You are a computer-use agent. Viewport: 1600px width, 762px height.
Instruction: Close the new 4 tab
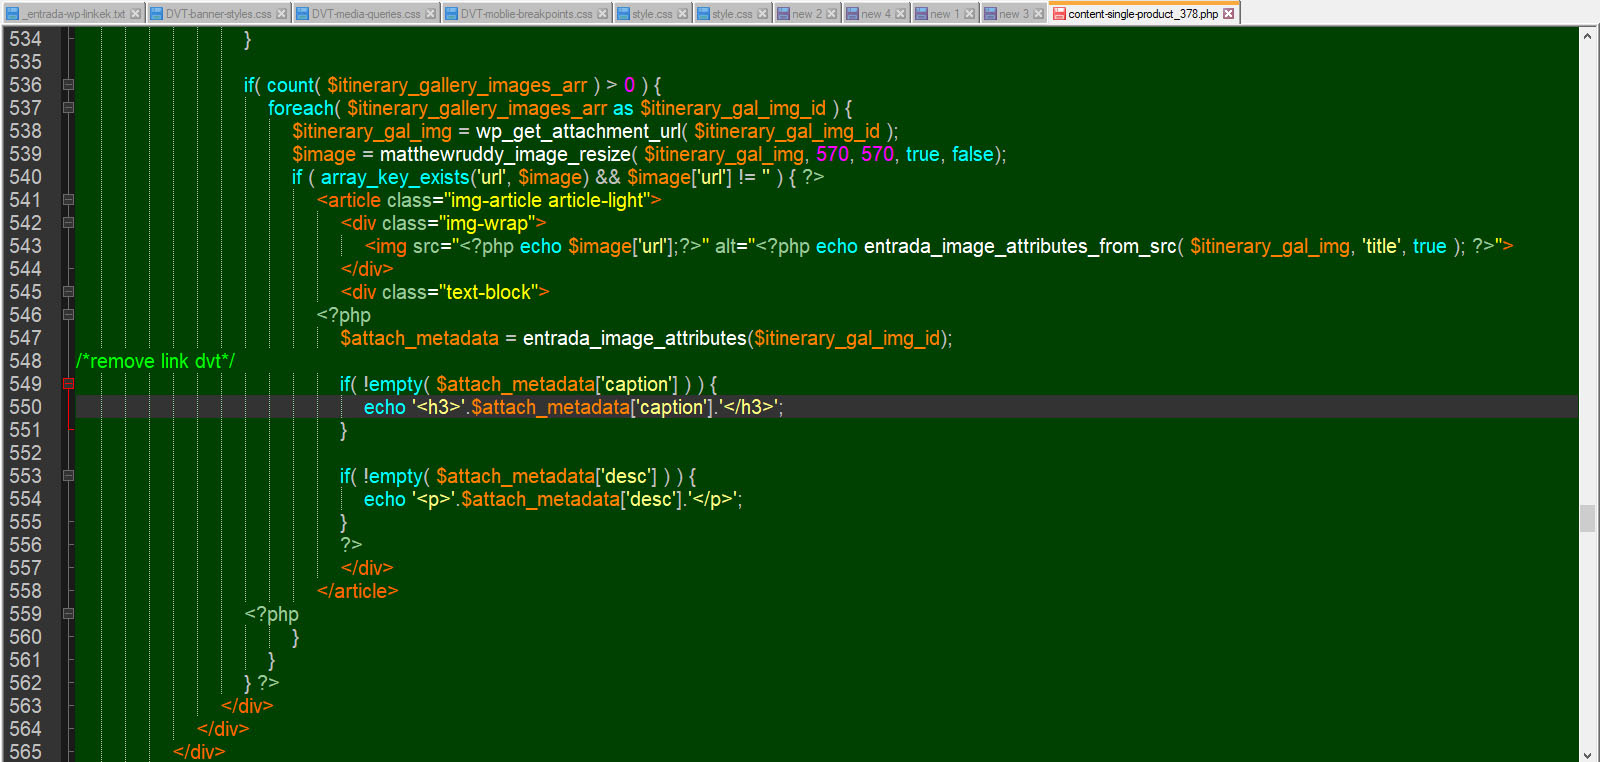point(901,14)
